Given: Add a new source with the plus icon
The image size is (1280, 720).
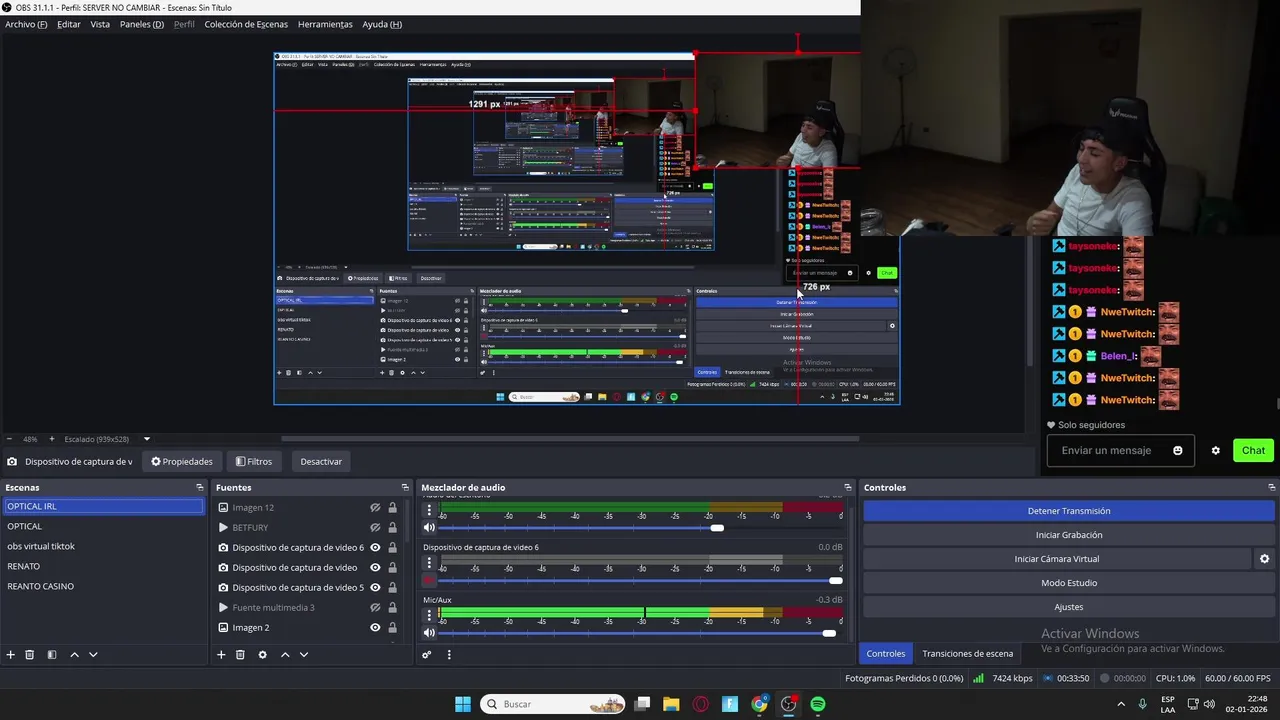Looking at the screenshot, I should click(x=221, y=655).
